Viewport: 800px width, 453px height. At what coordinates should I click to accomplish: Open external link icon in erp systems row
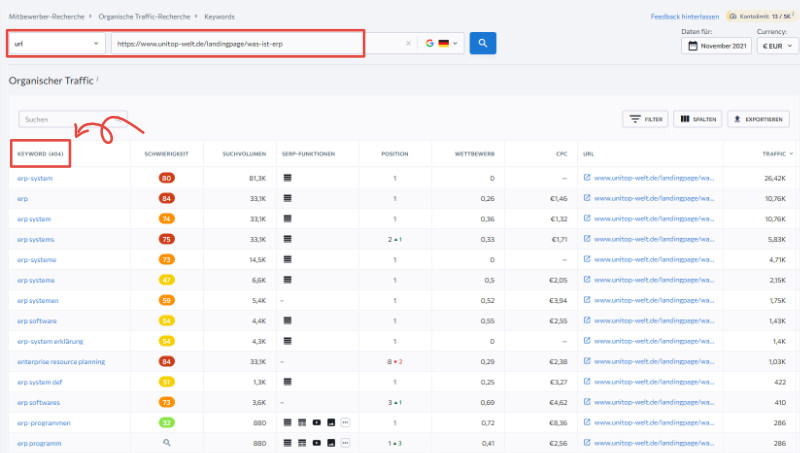pos(587,239)
